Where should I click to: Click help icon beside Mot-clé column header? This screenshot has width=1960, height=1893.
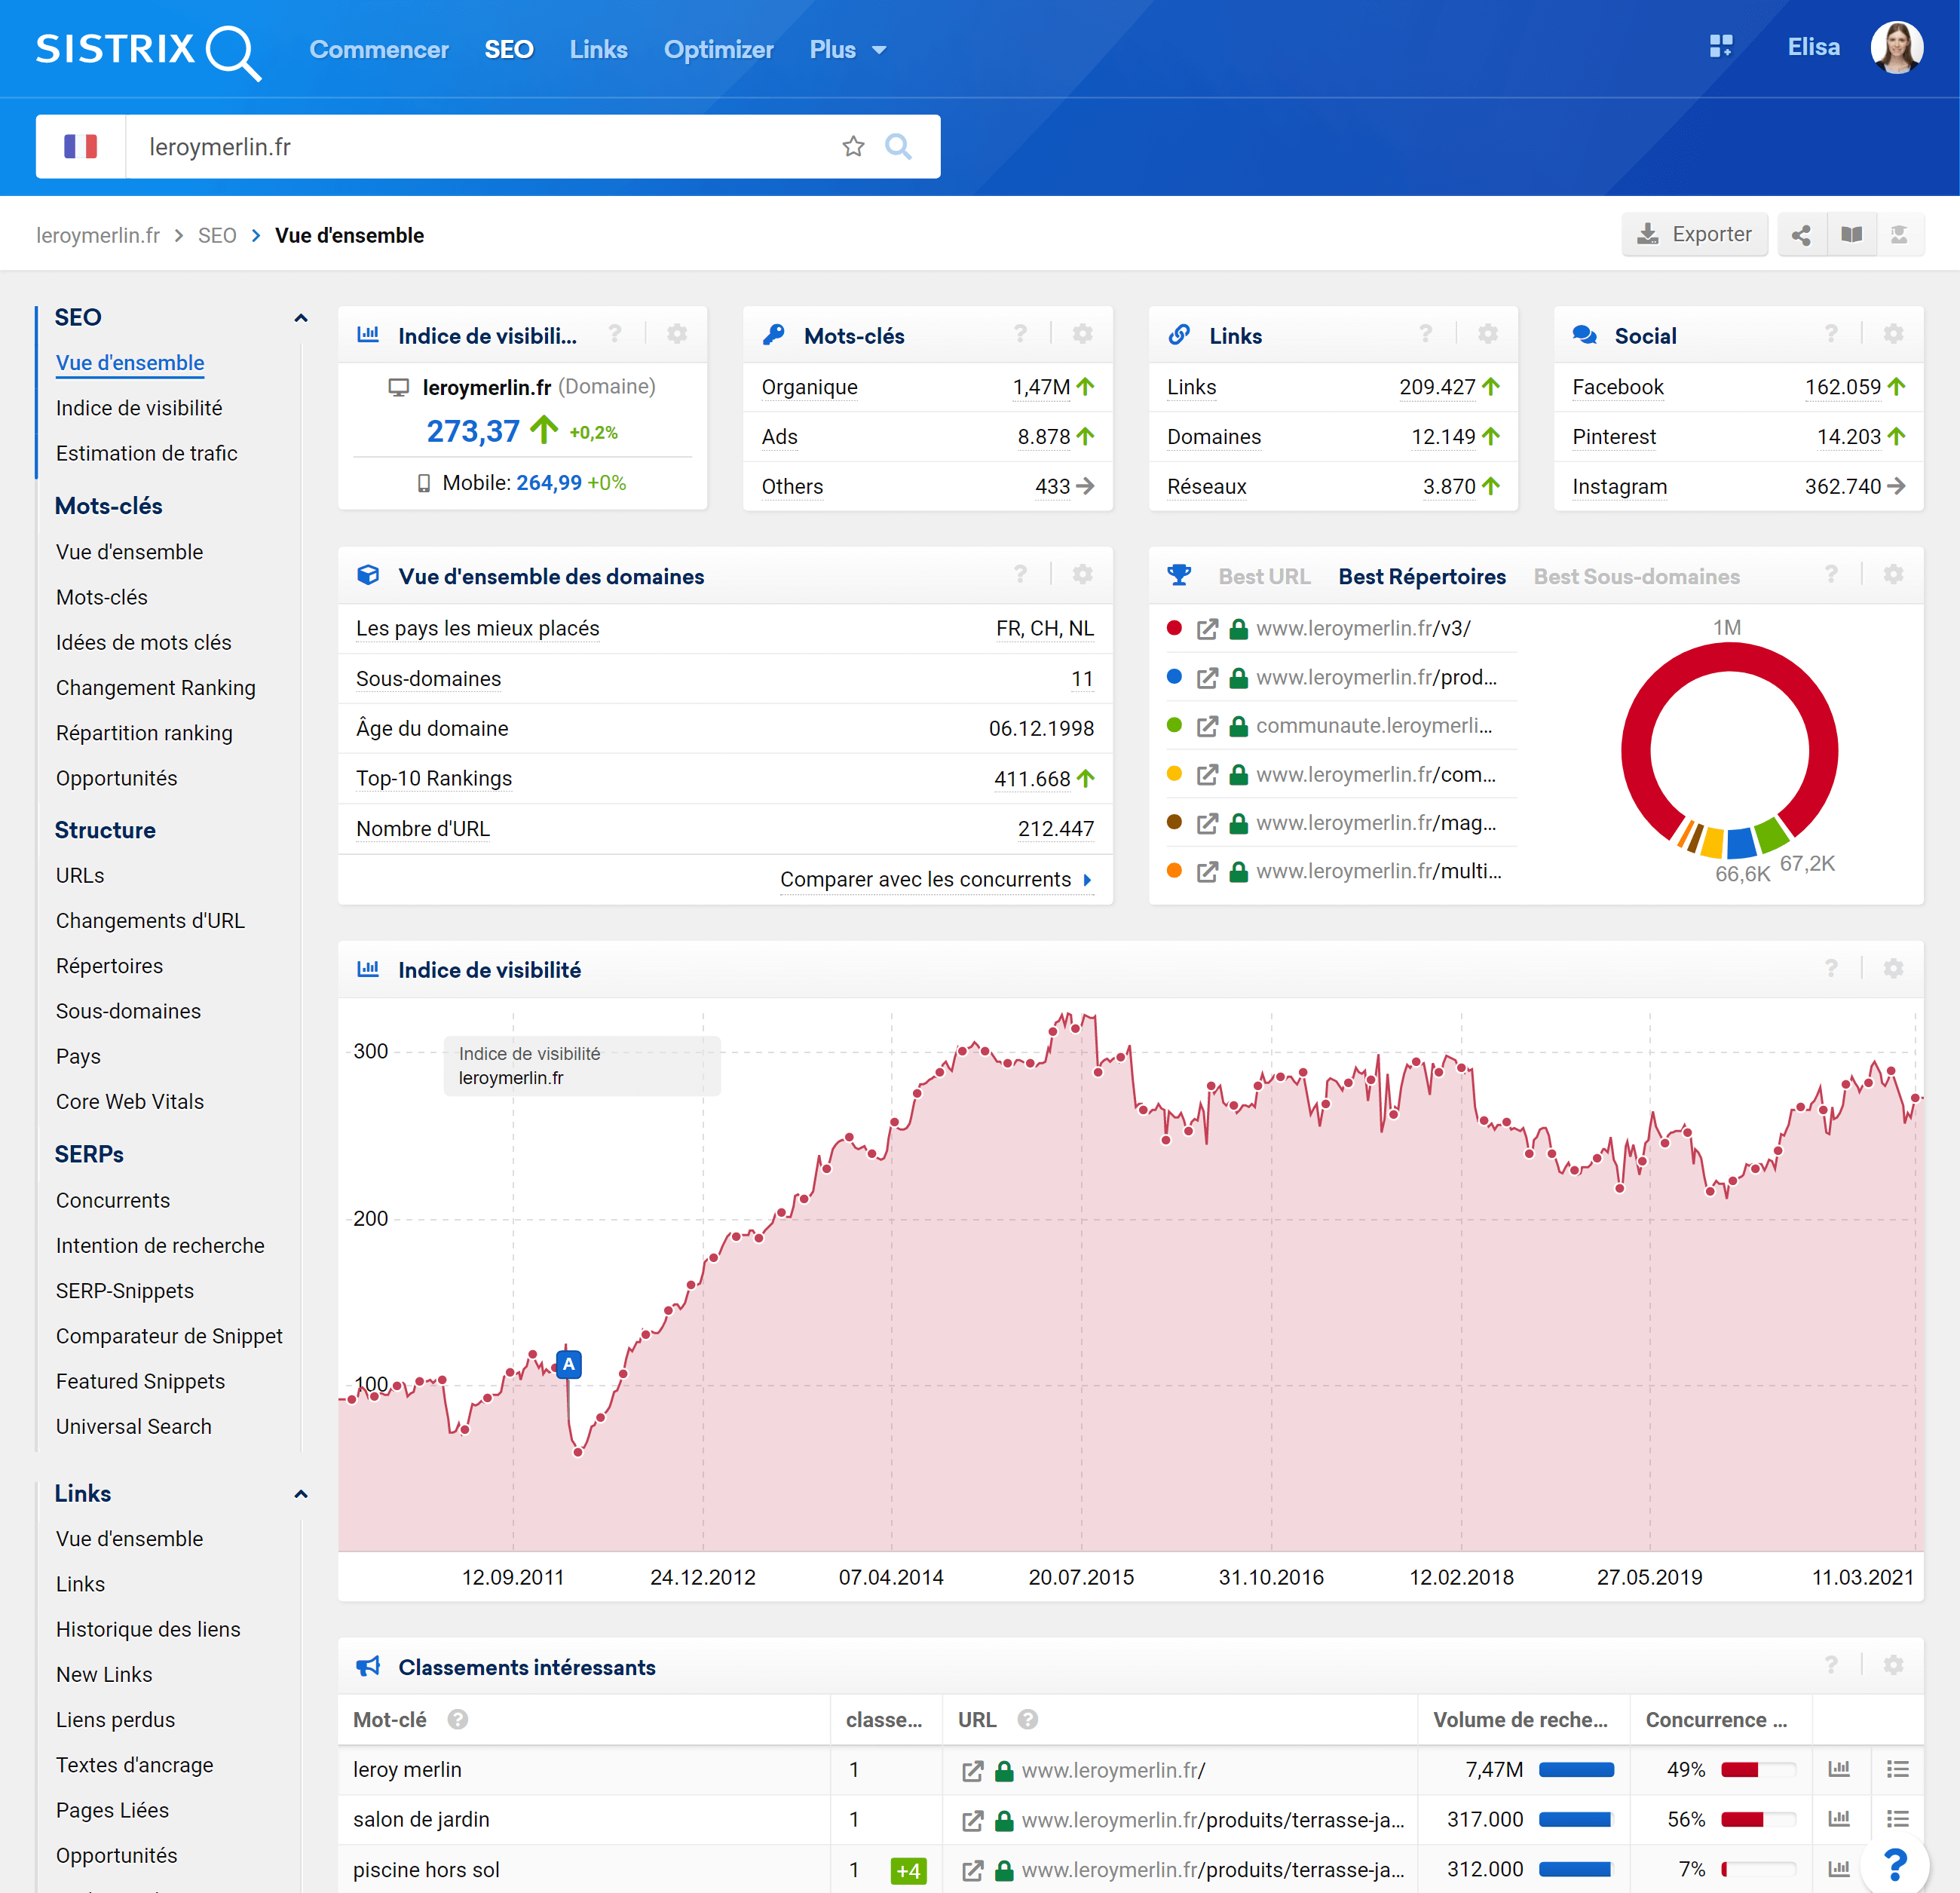[x=458, y=1719]
